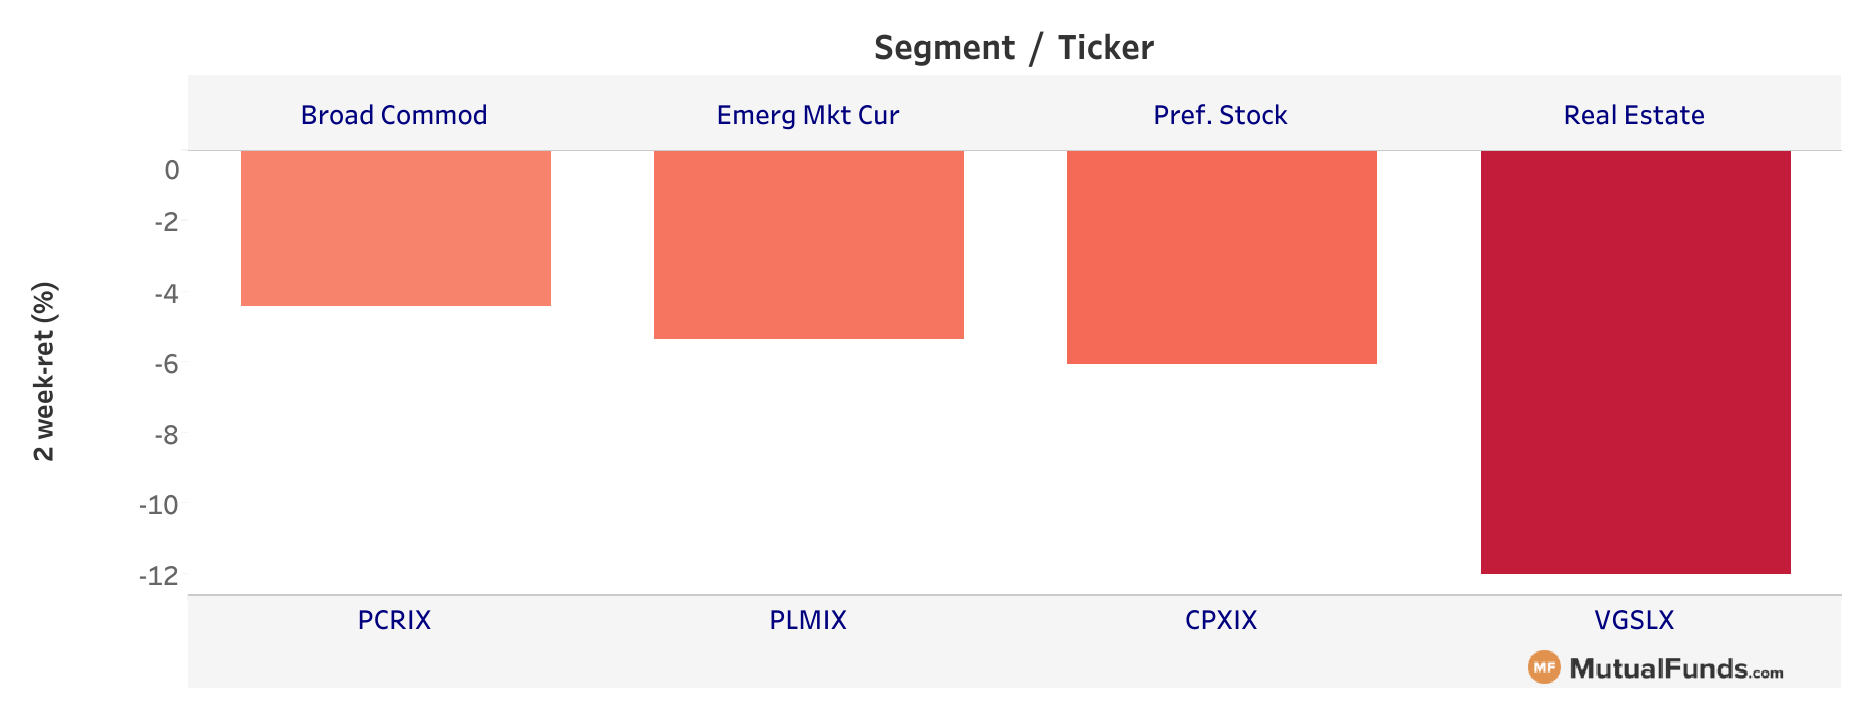This screenshot has width=1856, height=703.
Task: Click the Pref. Stock segment header
Action: pos(1220,115)
